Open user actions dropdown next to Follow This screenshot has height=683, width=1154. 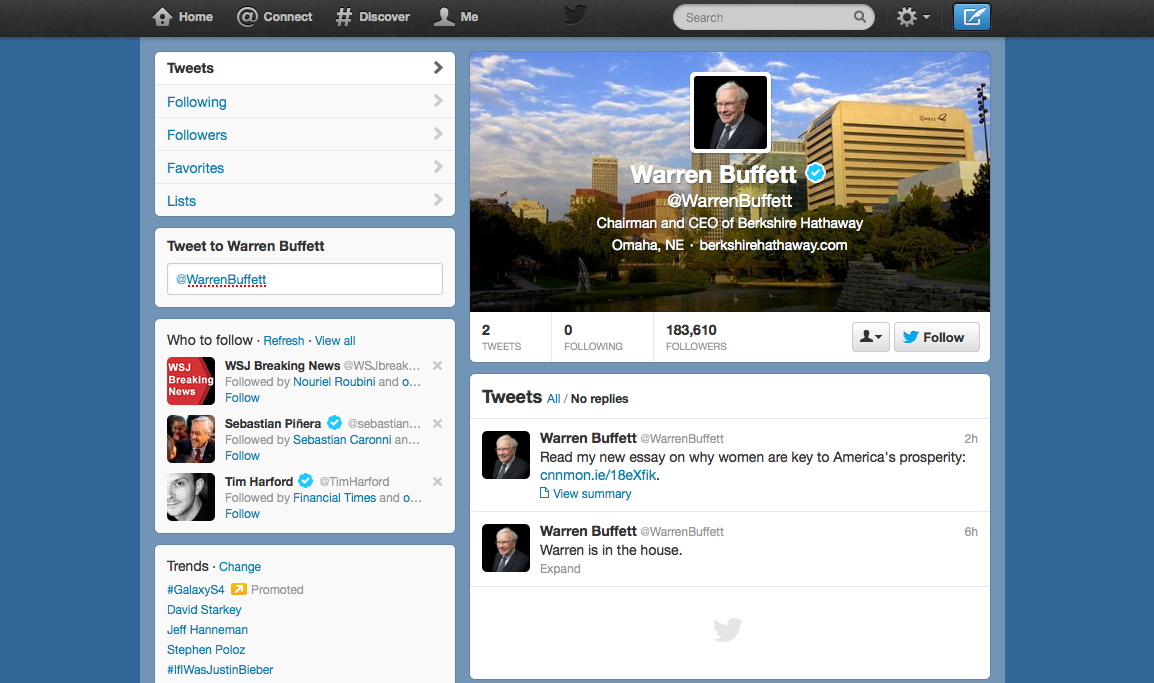click(870, 337)
